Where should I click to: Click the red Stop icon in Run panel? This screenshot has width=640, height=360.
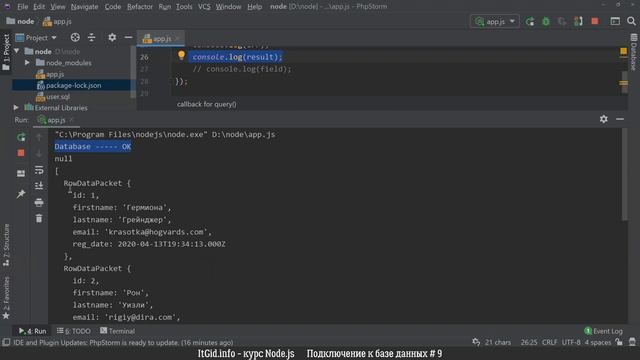[21, 153]
